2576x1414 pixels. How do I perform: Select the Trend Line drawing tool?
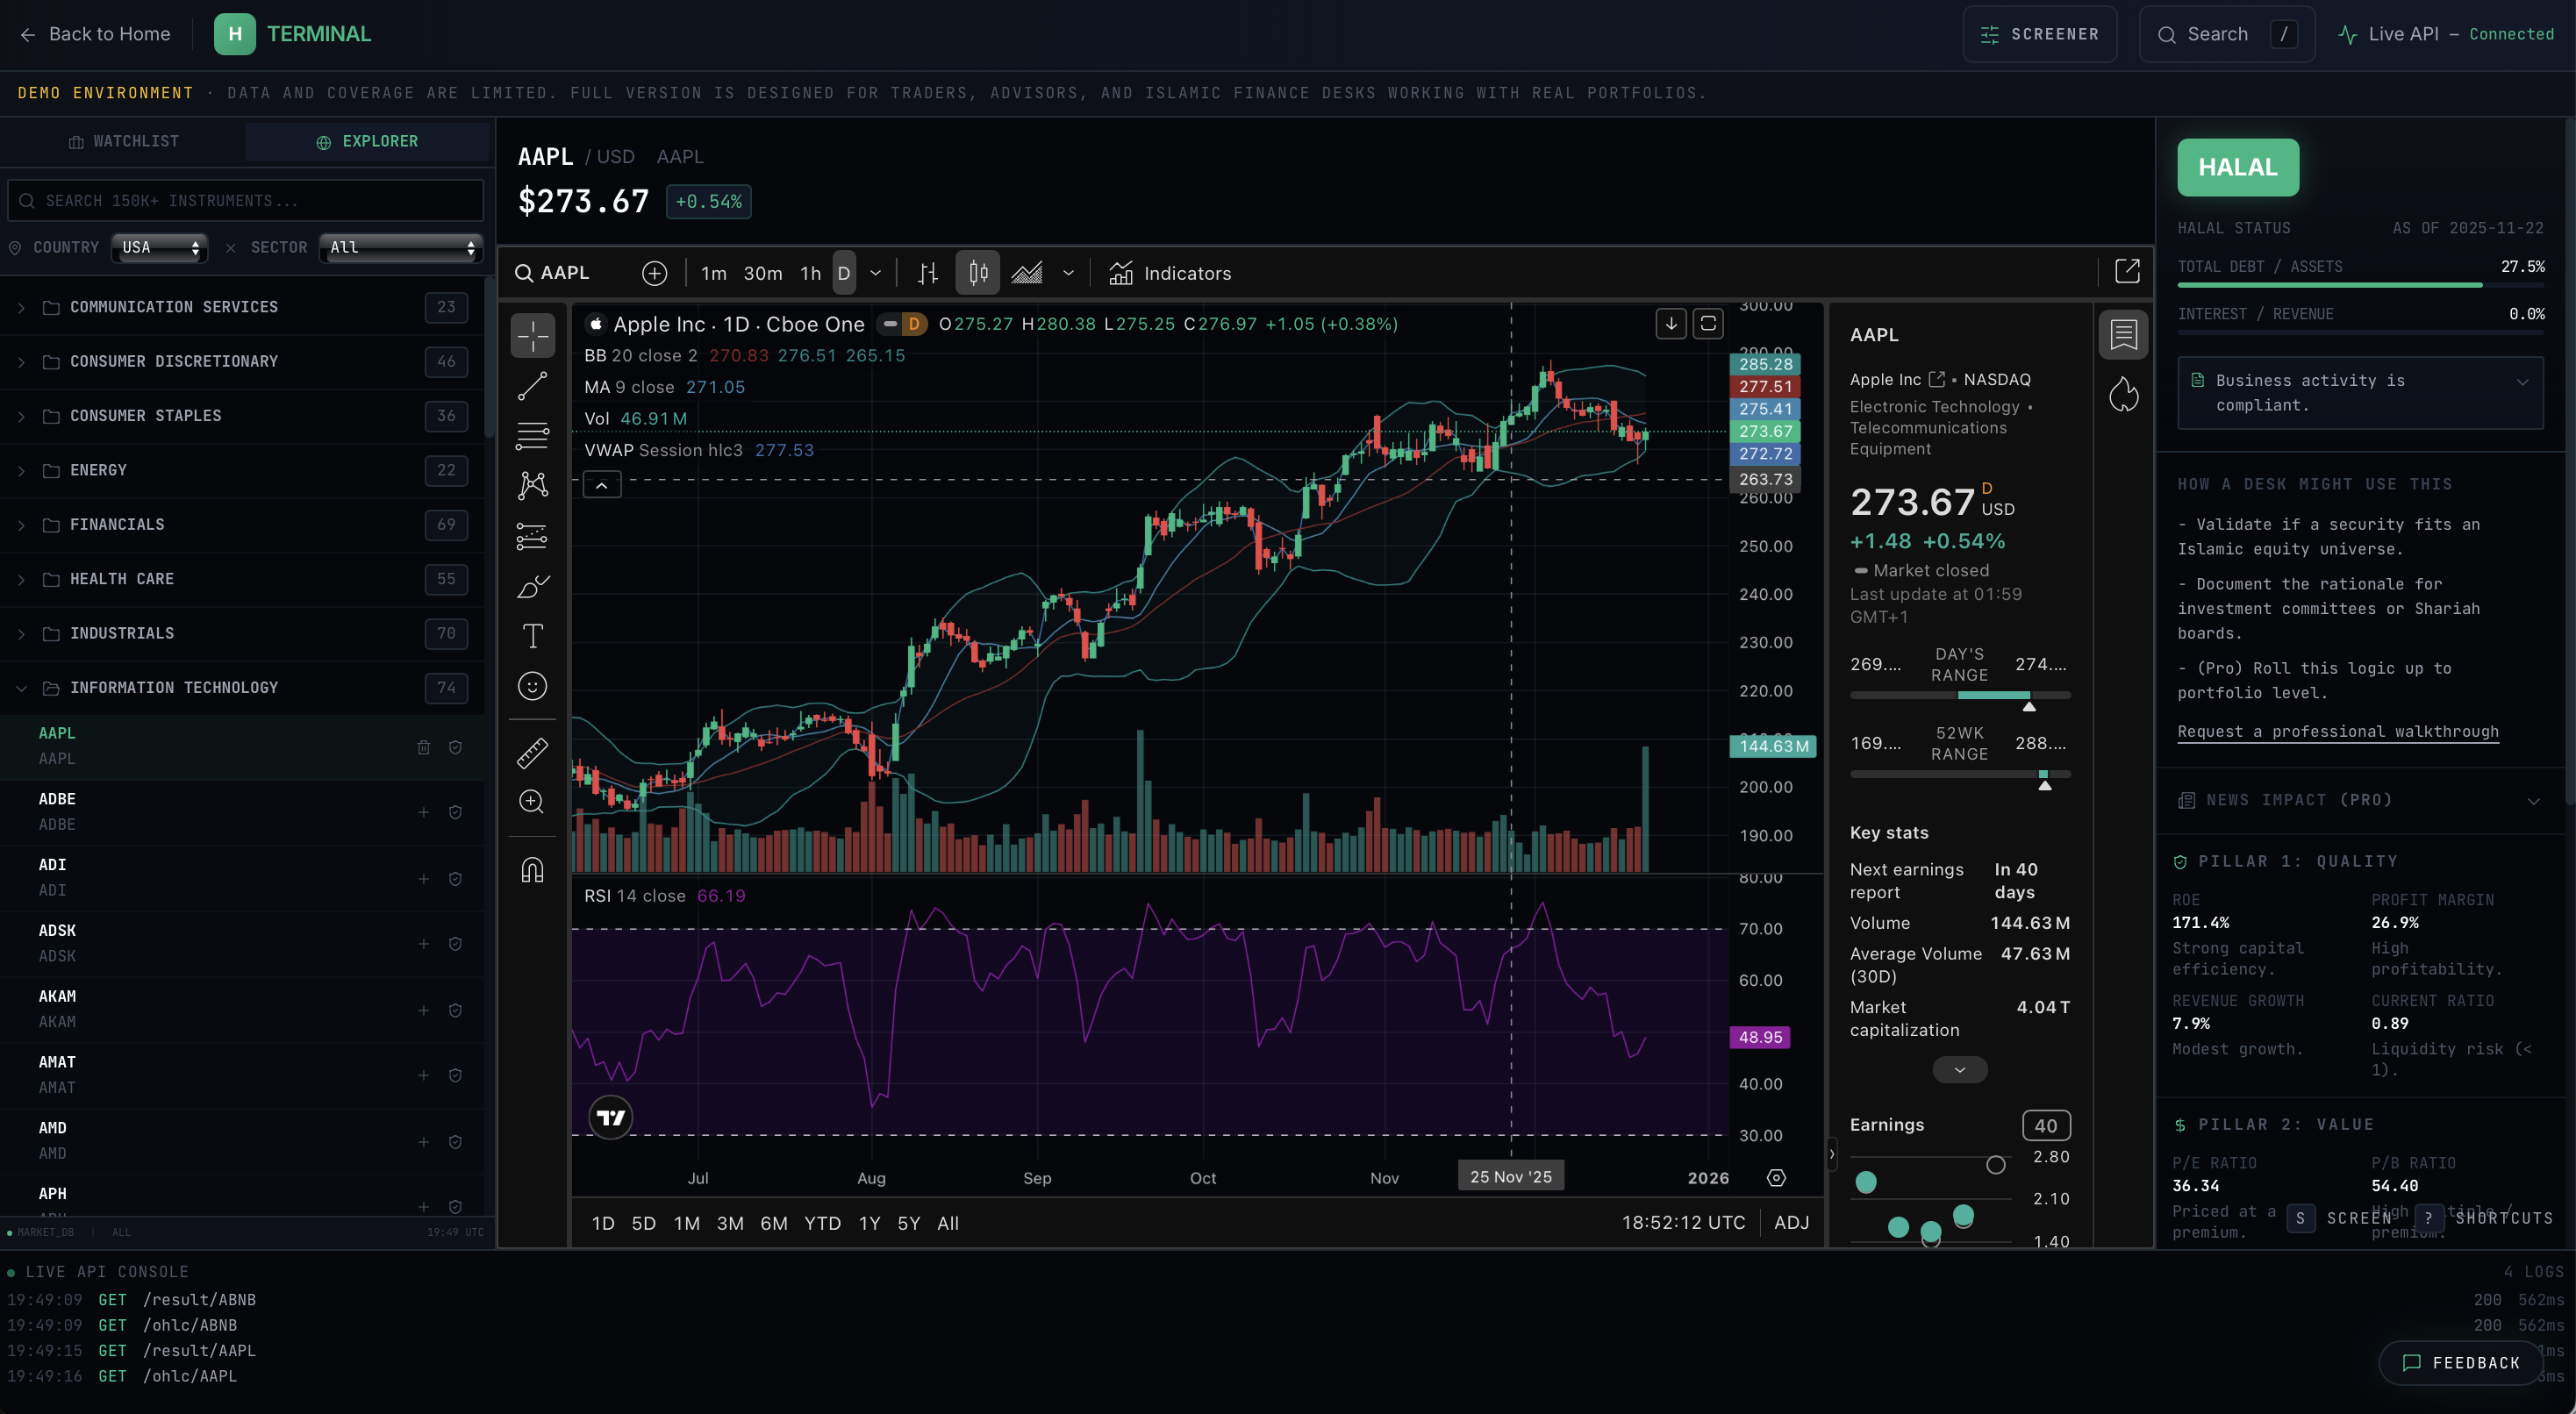tap(533, 385)
